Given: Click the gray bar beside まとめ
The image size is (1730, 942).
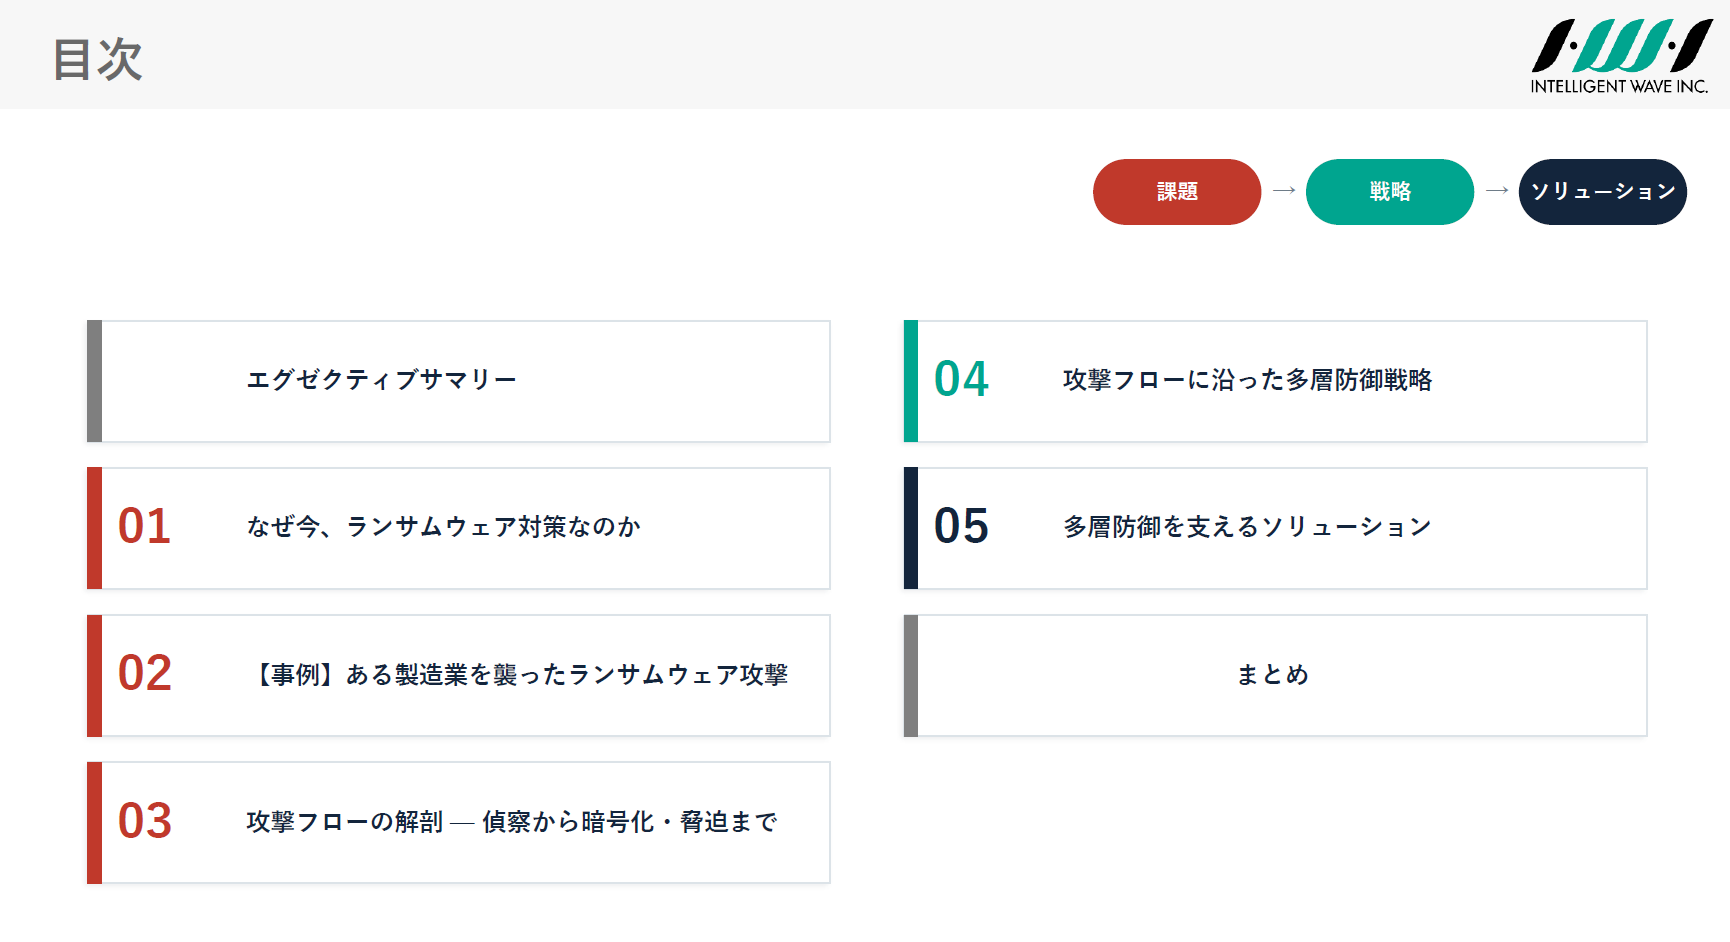Looking at the screenshot, I should 911,675.
